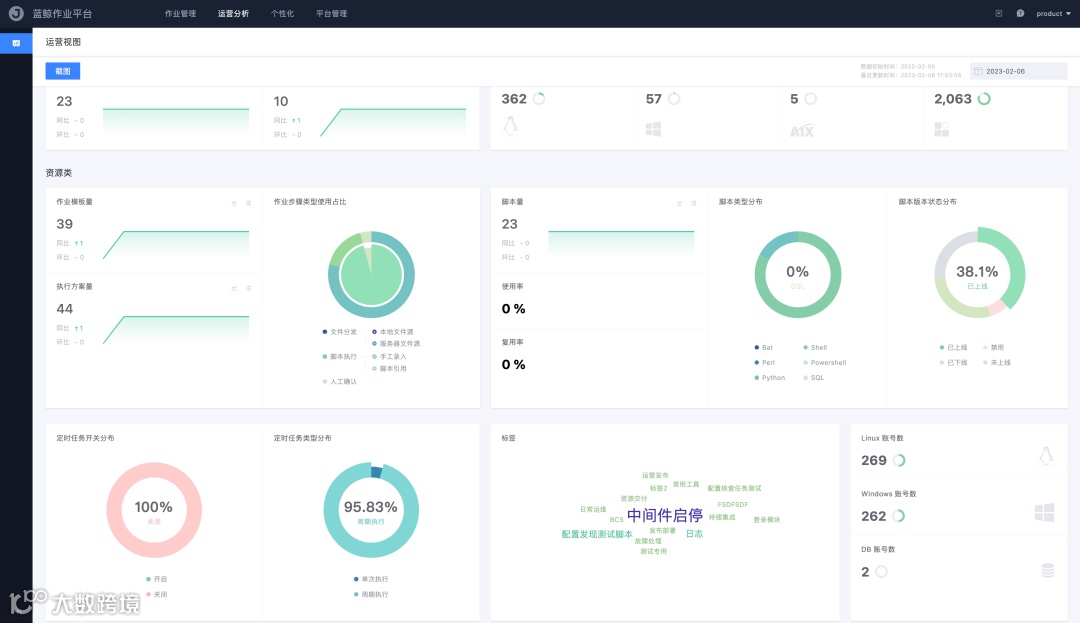Click the blue 截图 button
Image resolution: width=1080 pixels, height=623 pixels.
point(63,71)
